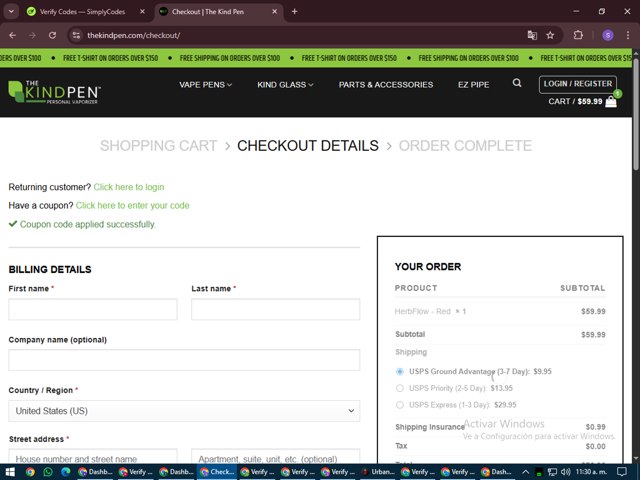Focus the street address house number field

(x=93, y=457)
